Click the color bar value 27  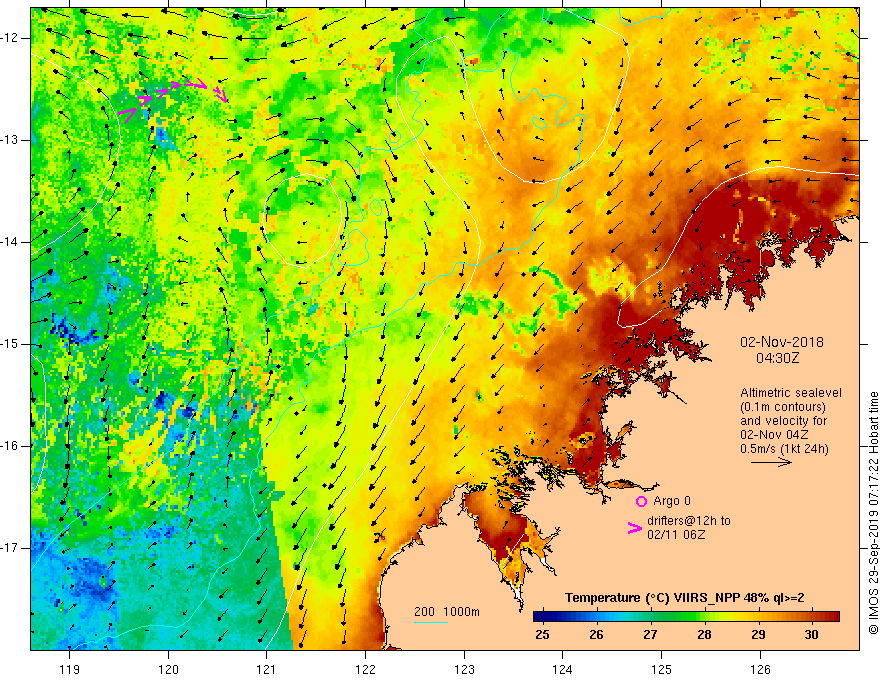[650, 635]
